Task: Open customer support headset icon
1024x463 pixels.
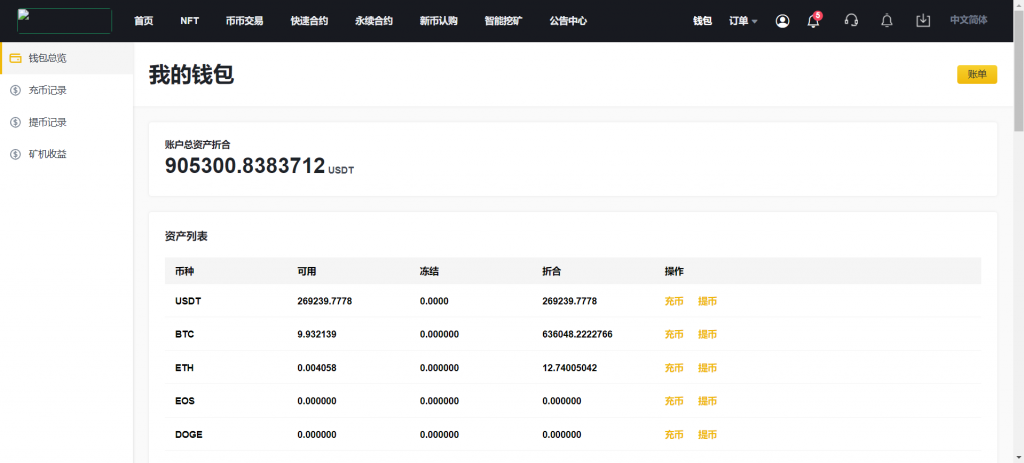Action: (851, 21)
